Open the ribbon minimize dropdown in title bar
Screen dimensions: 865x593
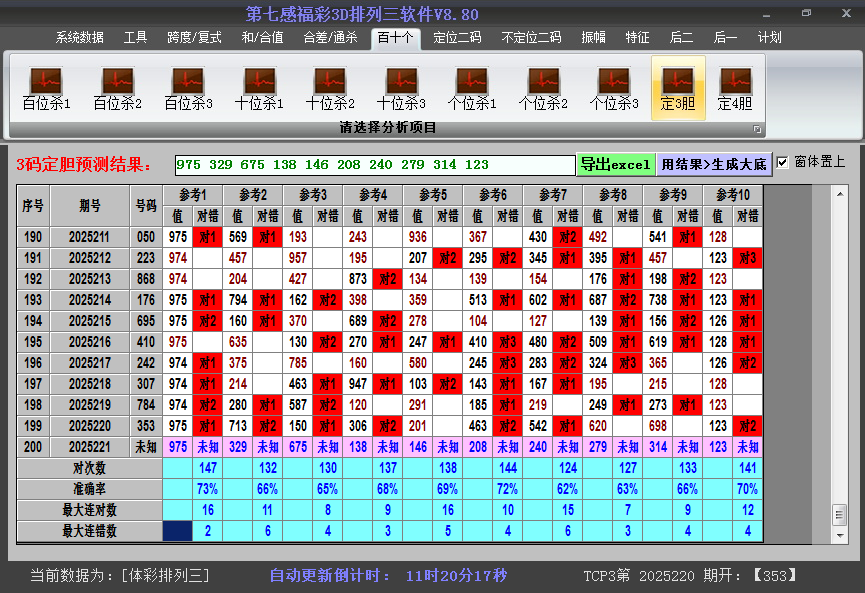click(765, 14)
